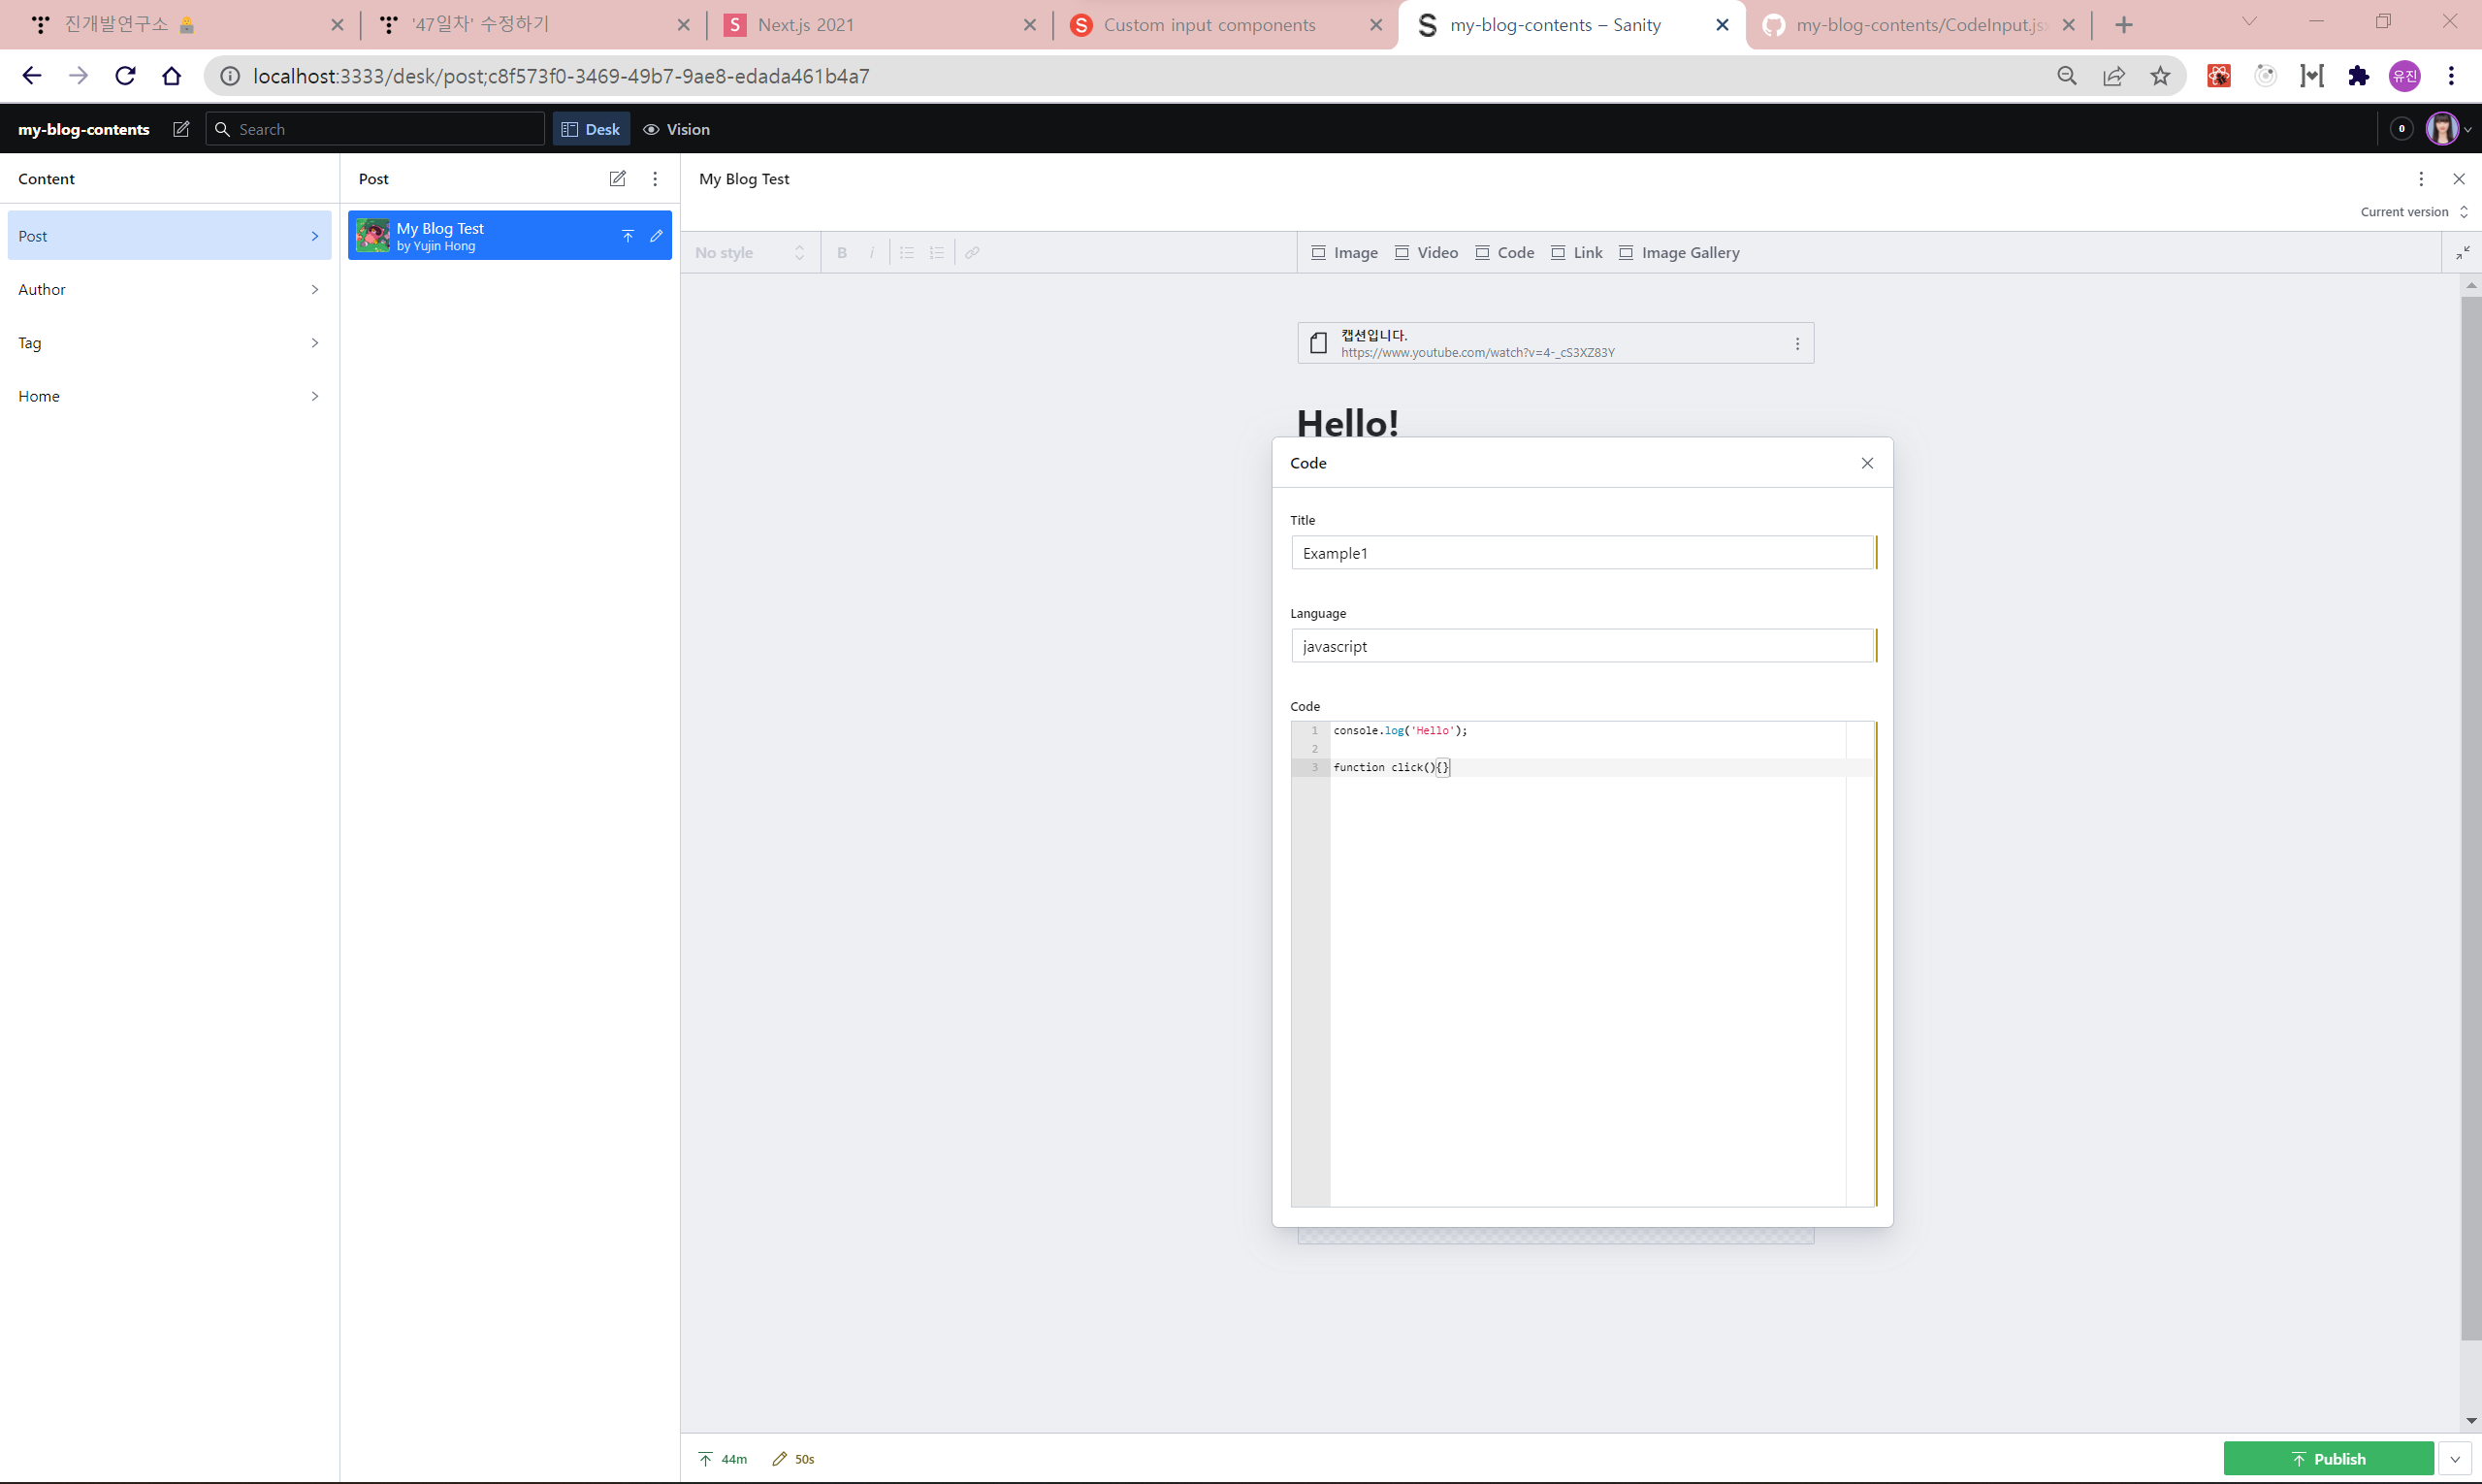Insert an Image Gallery block
Screen dimensions: 2482x1484
[x=1679, y=253]
